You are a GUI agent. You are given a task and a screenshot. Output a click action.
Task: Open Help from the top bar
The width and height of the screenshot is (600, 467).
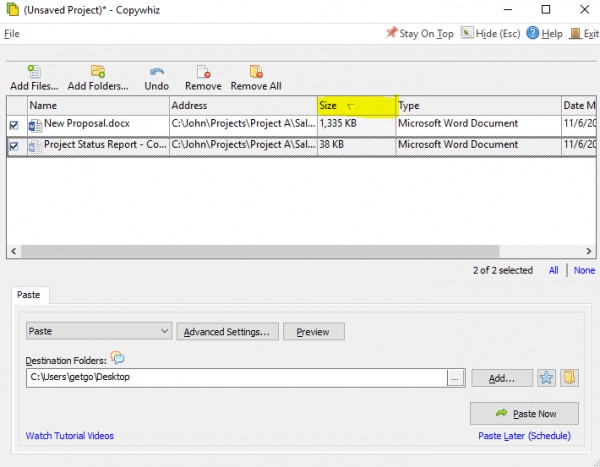(x=544, y=34)
